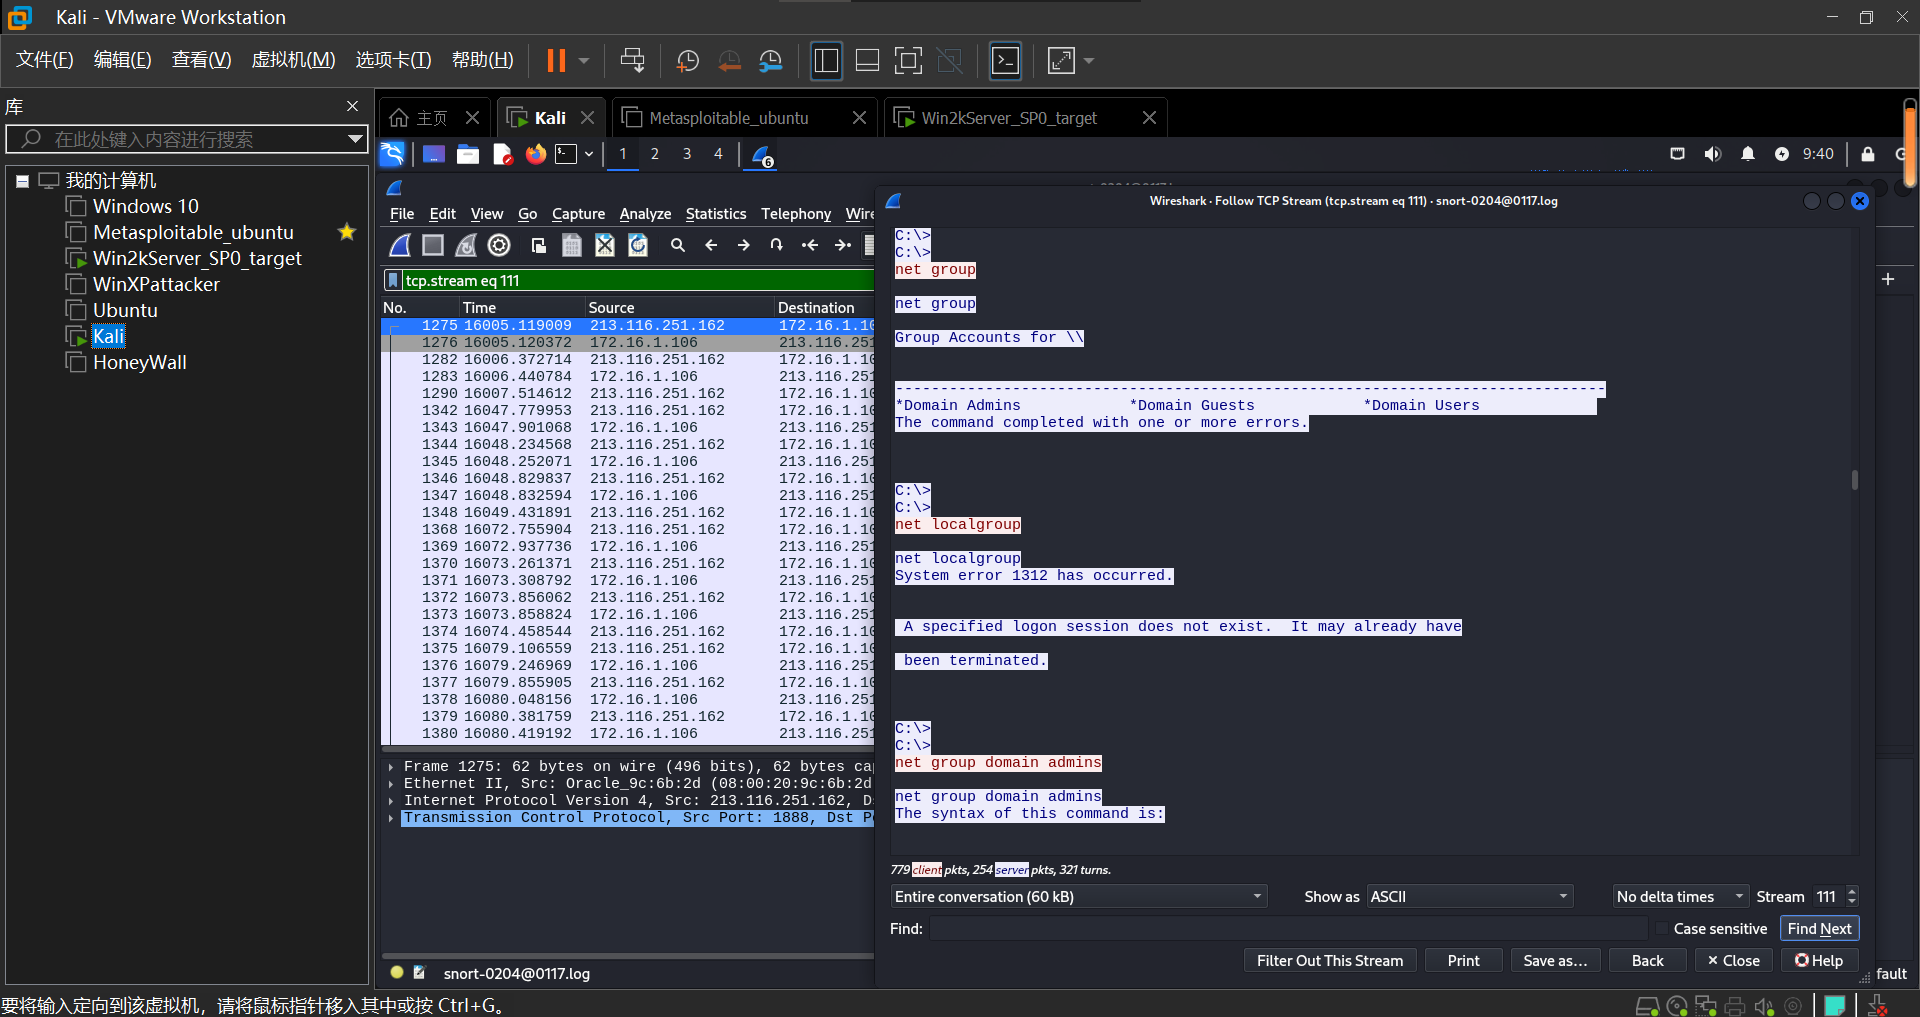Viewport: 1920px width, 1017px height.
Task: Open capture options gear icon
Action: tap(499, 245)
